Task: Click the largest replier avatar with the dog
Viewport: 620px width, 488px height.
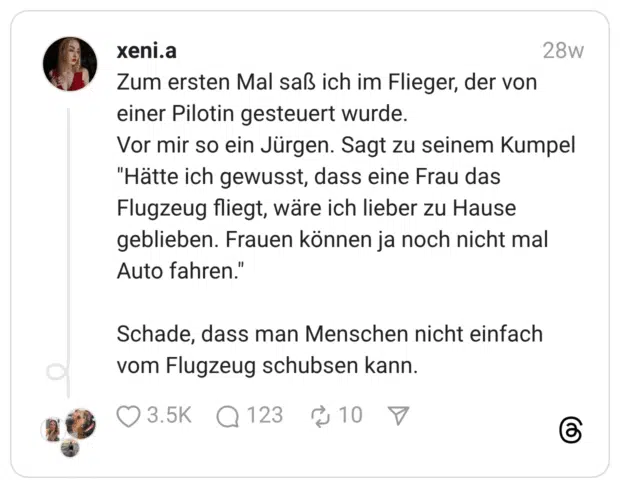Action: (80, 423)
